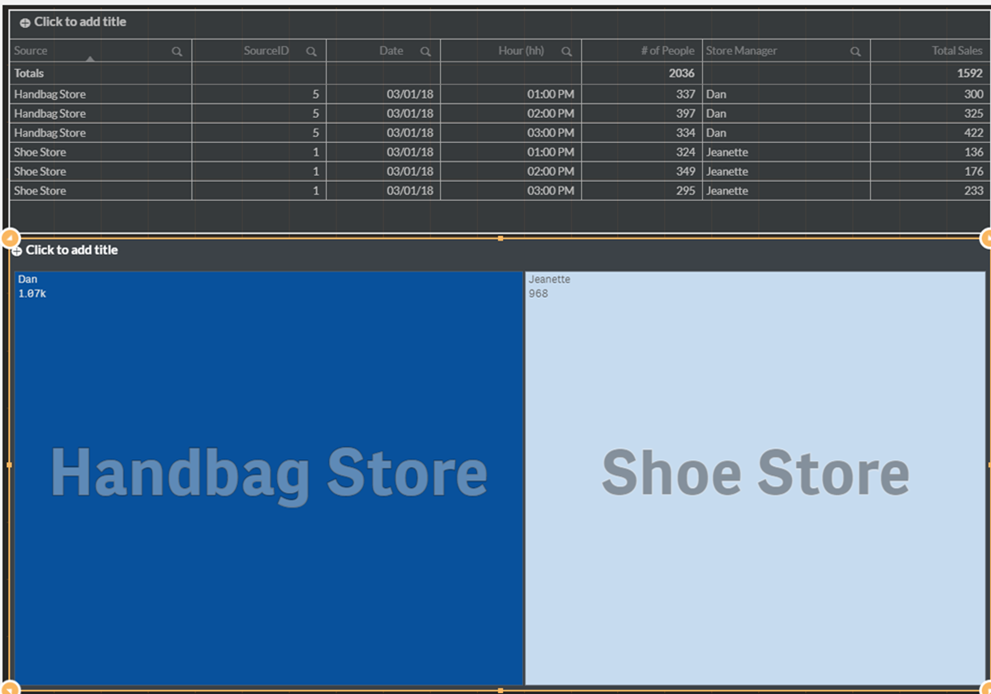Click the Date column search icon
The image size is (991, 694).
click(425, 52)
